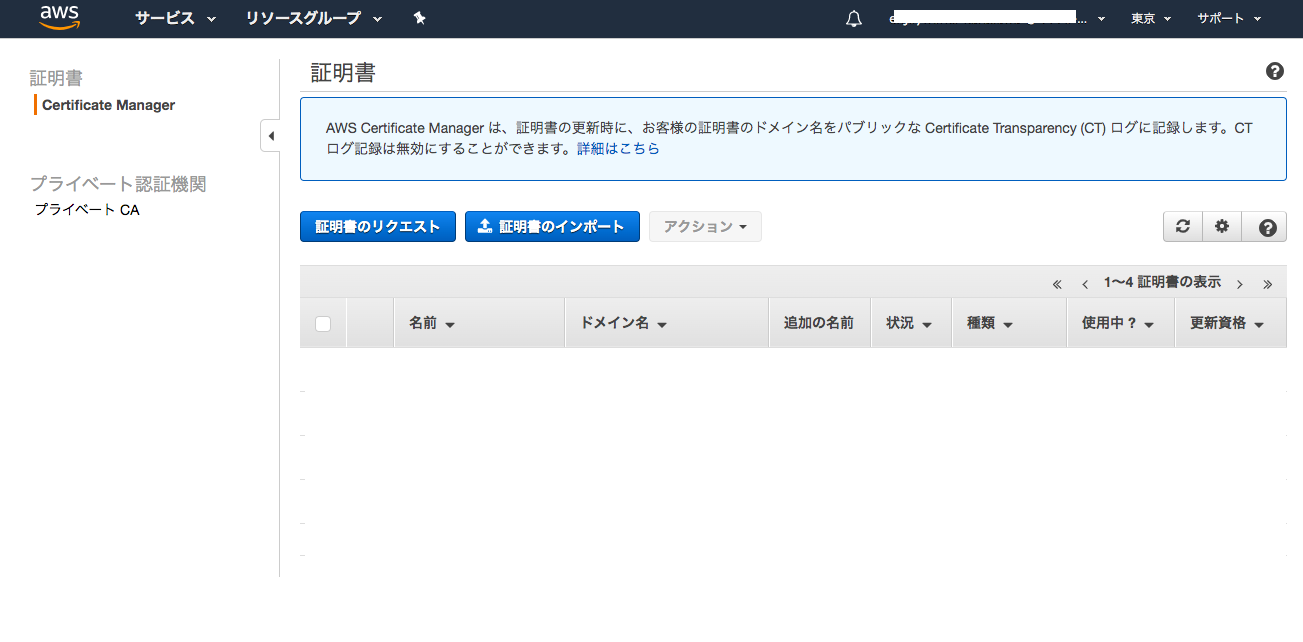The width and height of the screenshot is (1303, 642).
Task: Open the pinned shortcuts pin icon
Action: click(420, 18)
